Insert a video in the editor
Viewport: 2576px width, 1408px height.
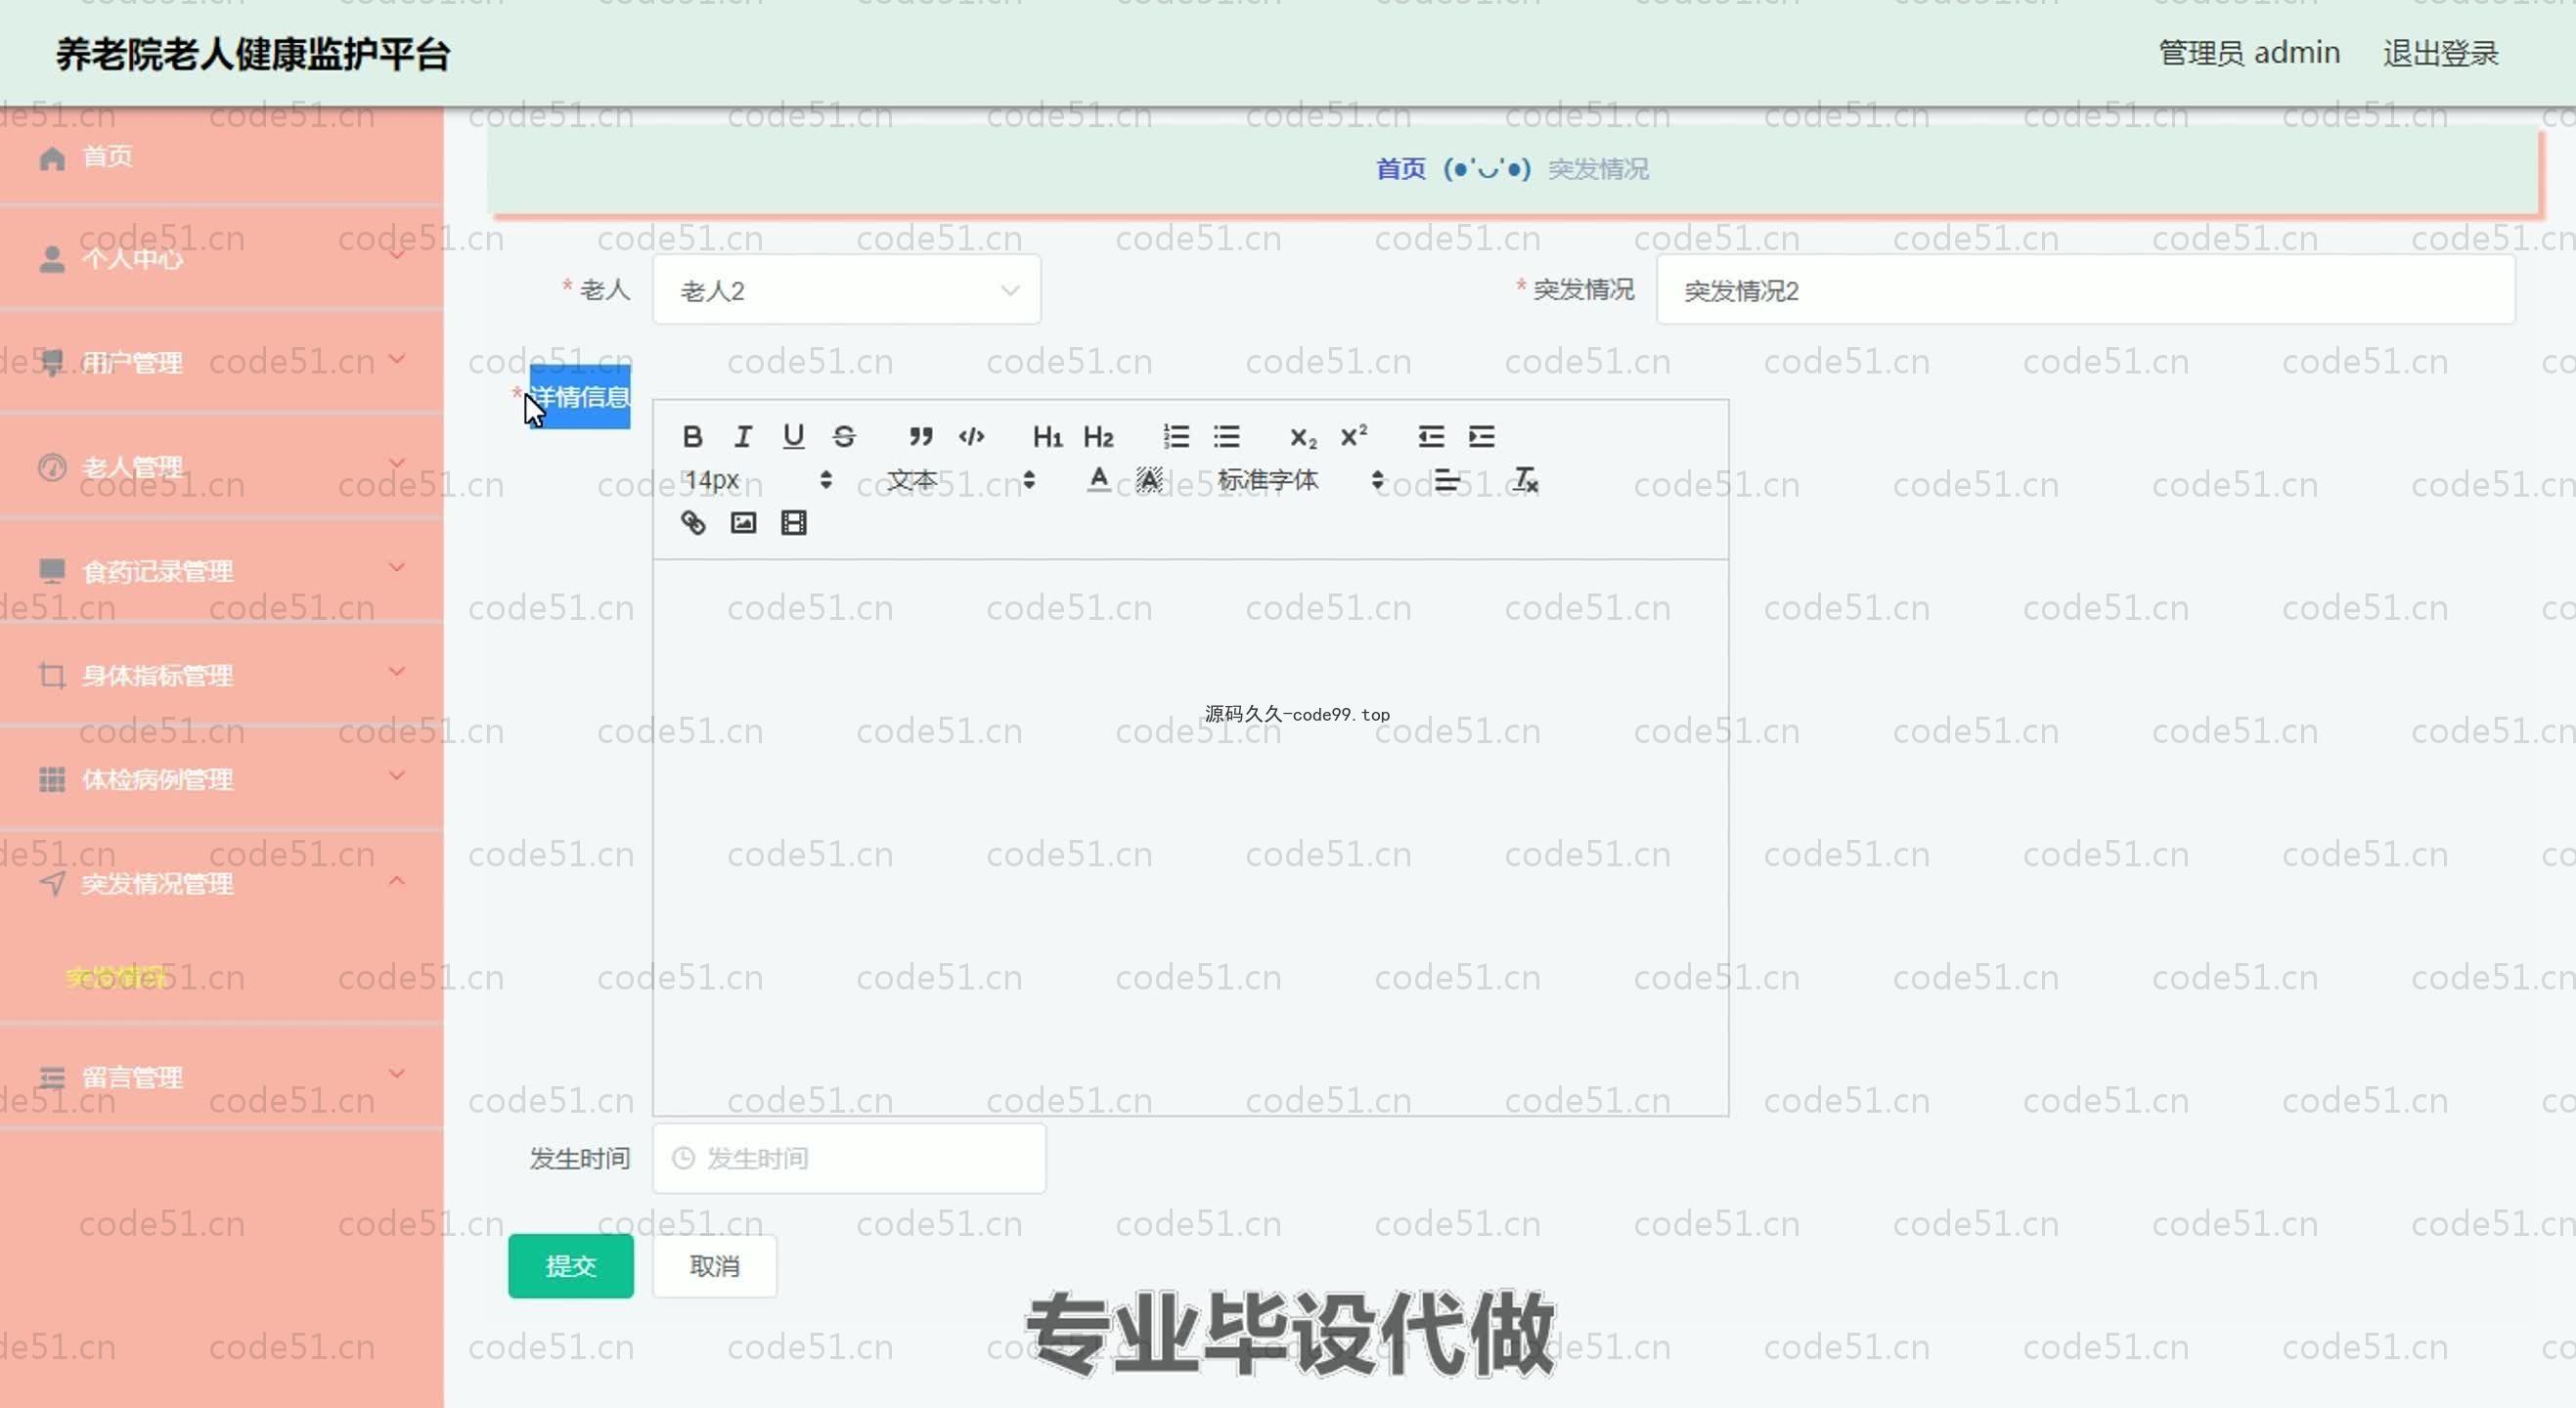[x=794, y=523]
